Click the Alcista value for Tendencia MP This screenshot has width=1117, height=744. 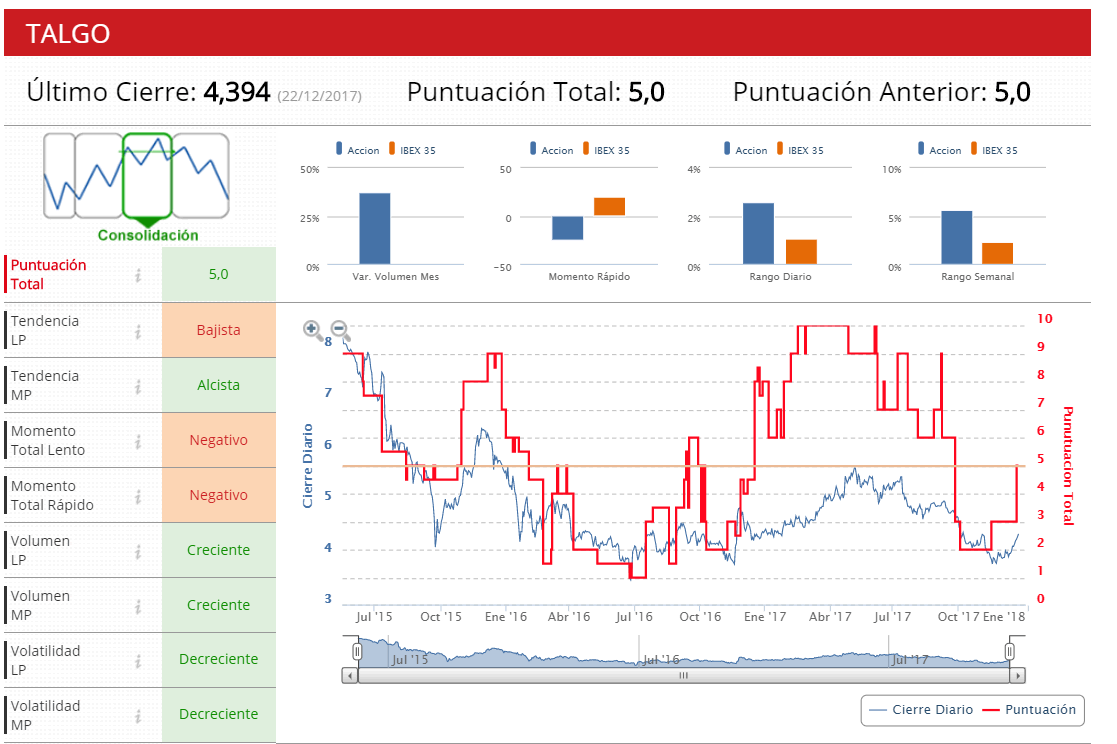click(219, 385)
